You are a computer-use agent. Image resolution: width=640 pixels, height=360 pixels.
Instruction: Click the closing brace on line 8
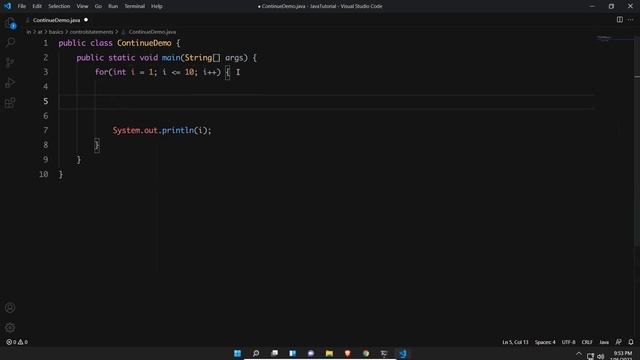tap(97, 145)
